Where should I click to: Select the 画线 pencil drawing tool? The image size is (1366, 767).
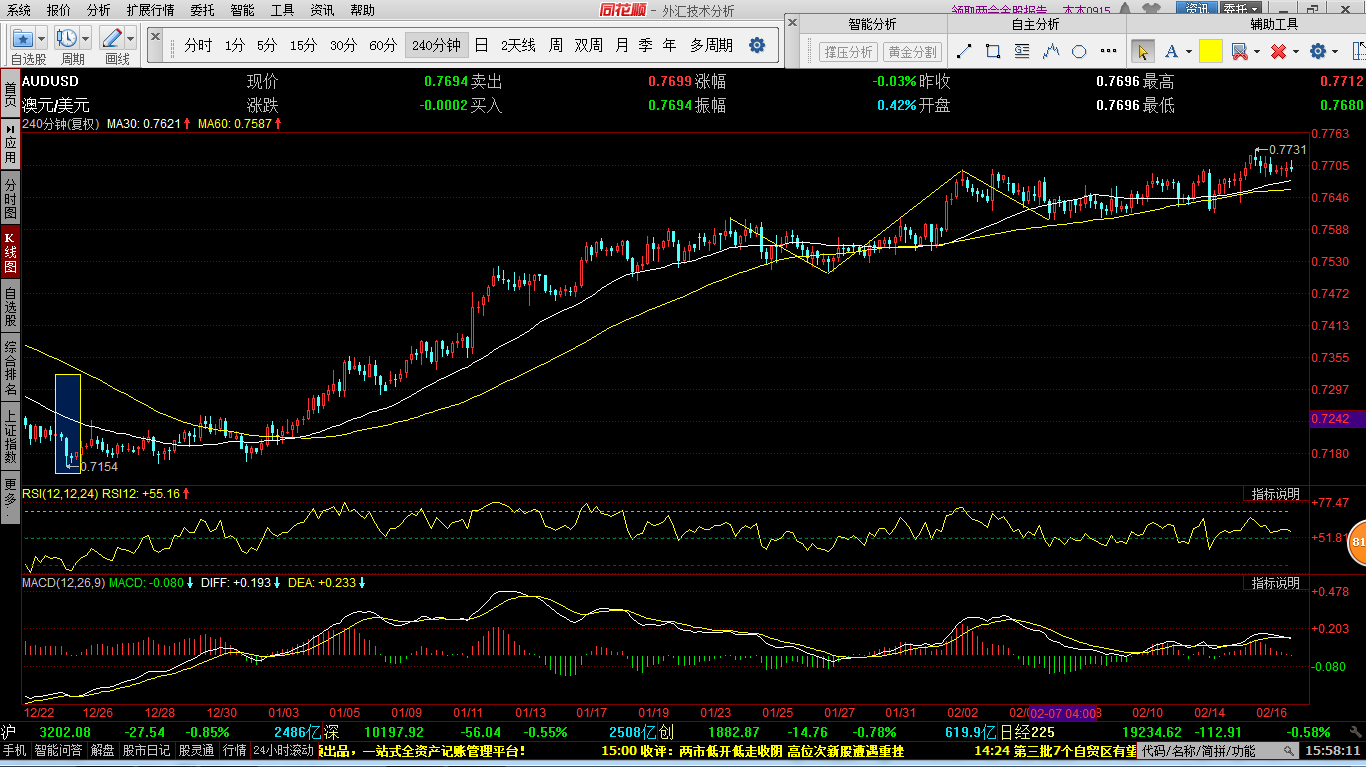tap(112, 39)
